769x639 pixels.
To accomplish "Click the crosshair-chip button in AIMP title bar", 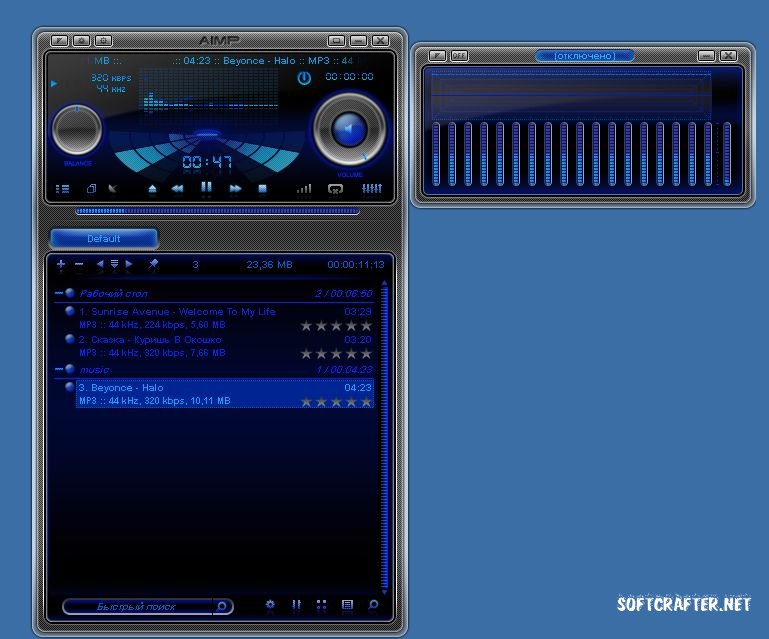I will click(x=103, y=41).
